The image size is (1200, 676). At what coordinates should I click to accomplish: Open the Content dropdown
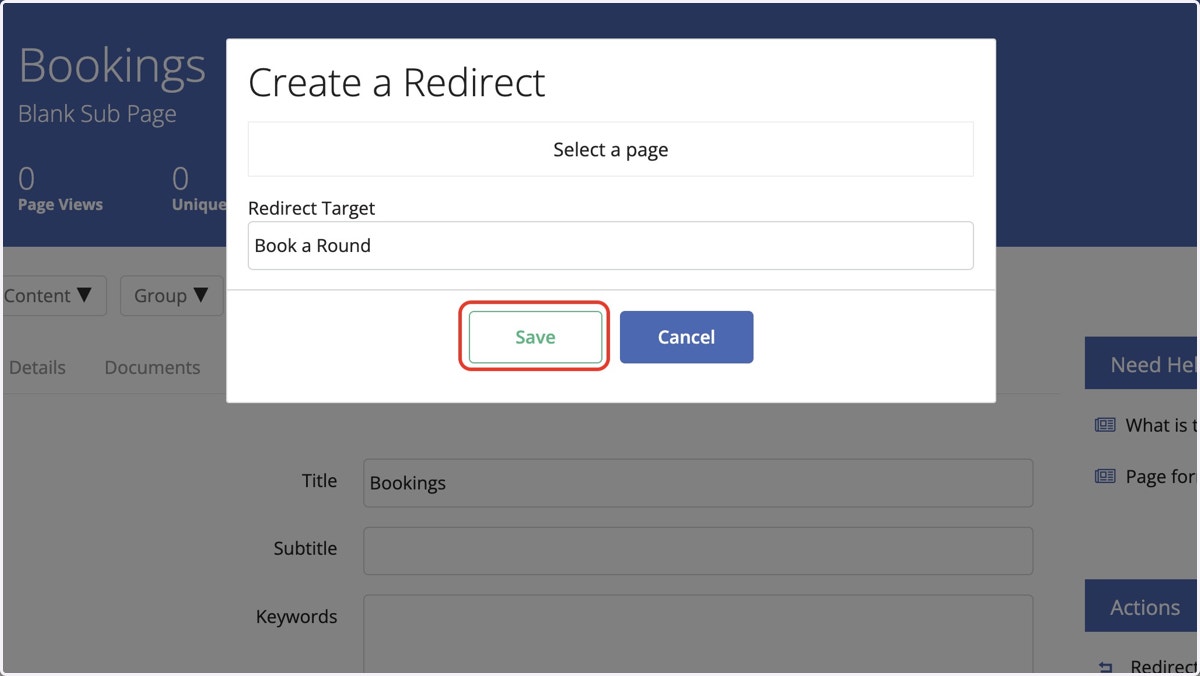click(53, 296)
